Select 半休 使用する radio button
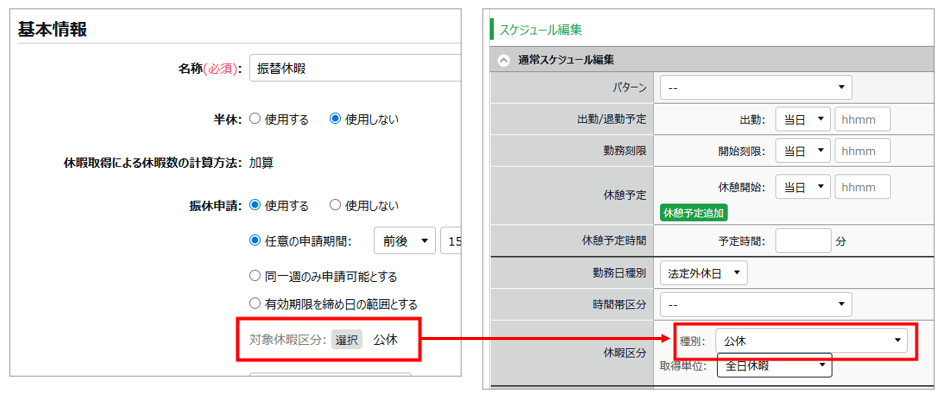The width and height of the screenshot is (944, 397). click(x=254, y=119)
